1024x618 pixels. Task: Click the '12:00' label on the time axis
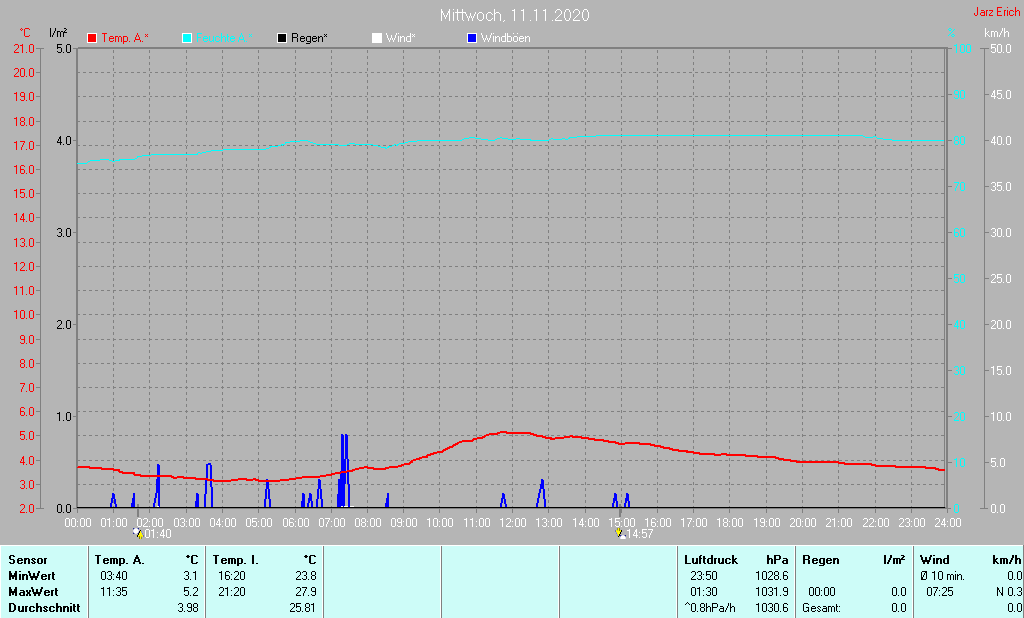[513, 523]
